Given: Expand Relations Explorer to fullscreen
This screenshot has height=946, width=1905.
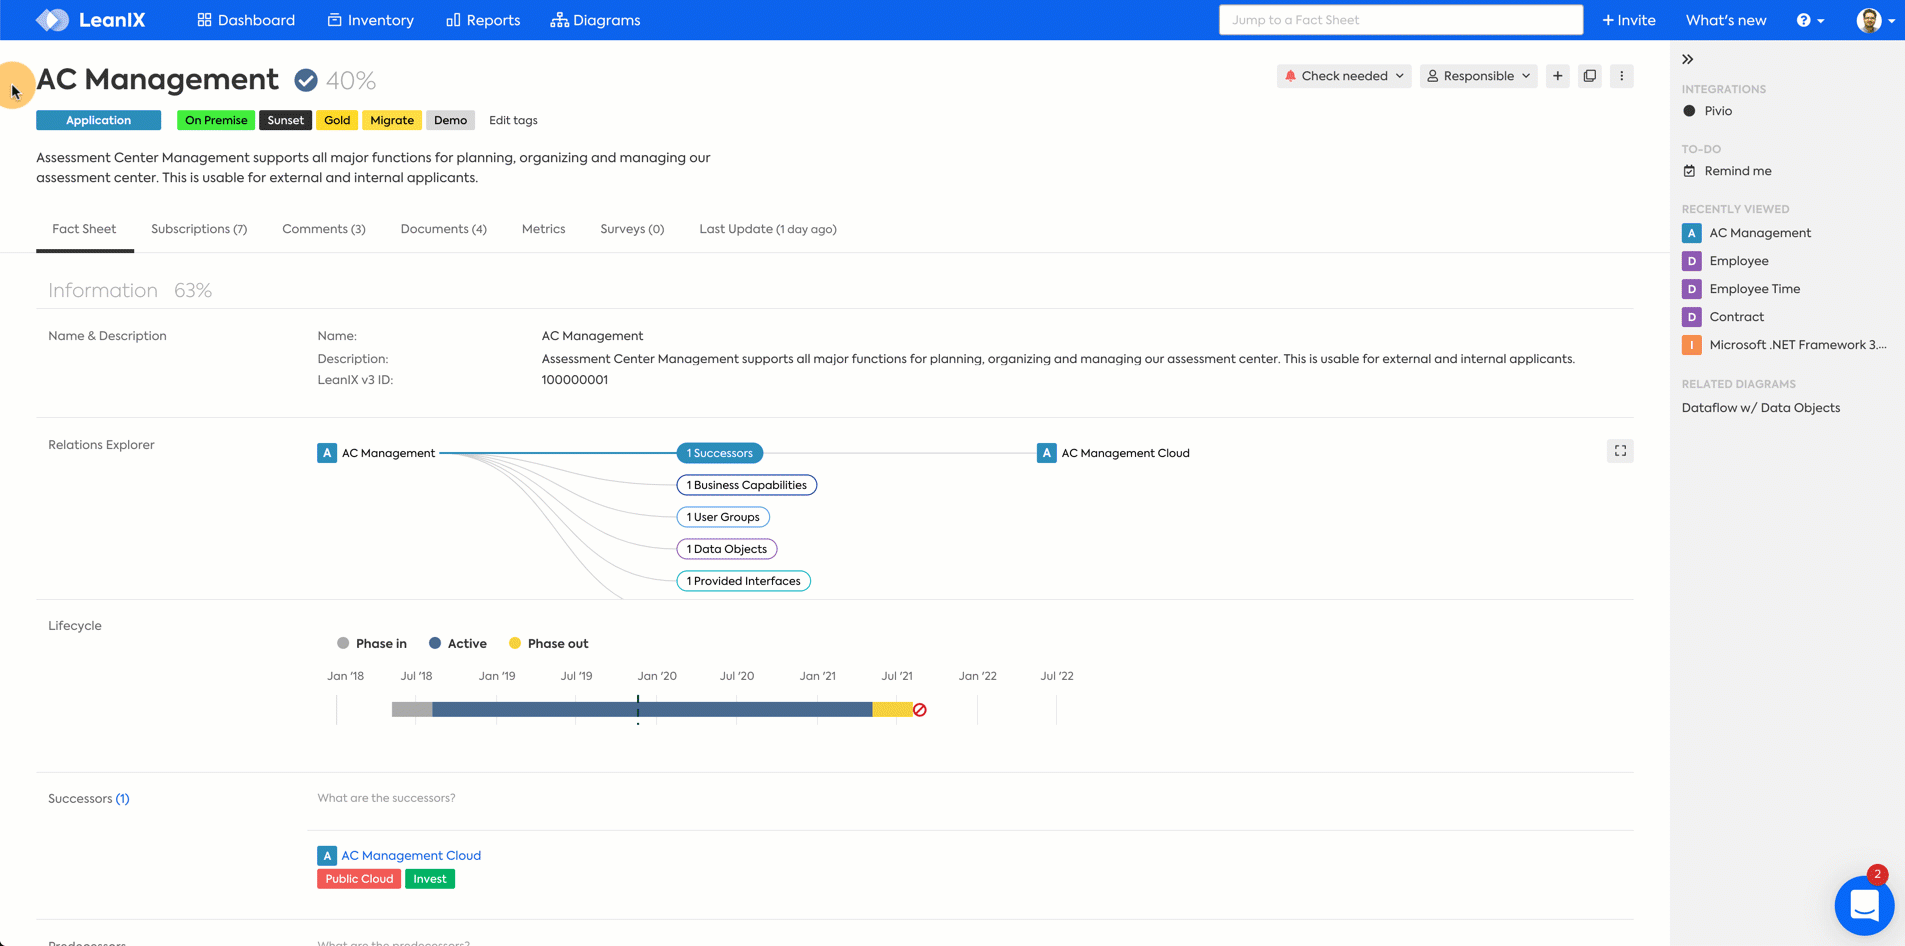Looking at the screenshot, I should pyautogui.click(x=1620, y=451).
